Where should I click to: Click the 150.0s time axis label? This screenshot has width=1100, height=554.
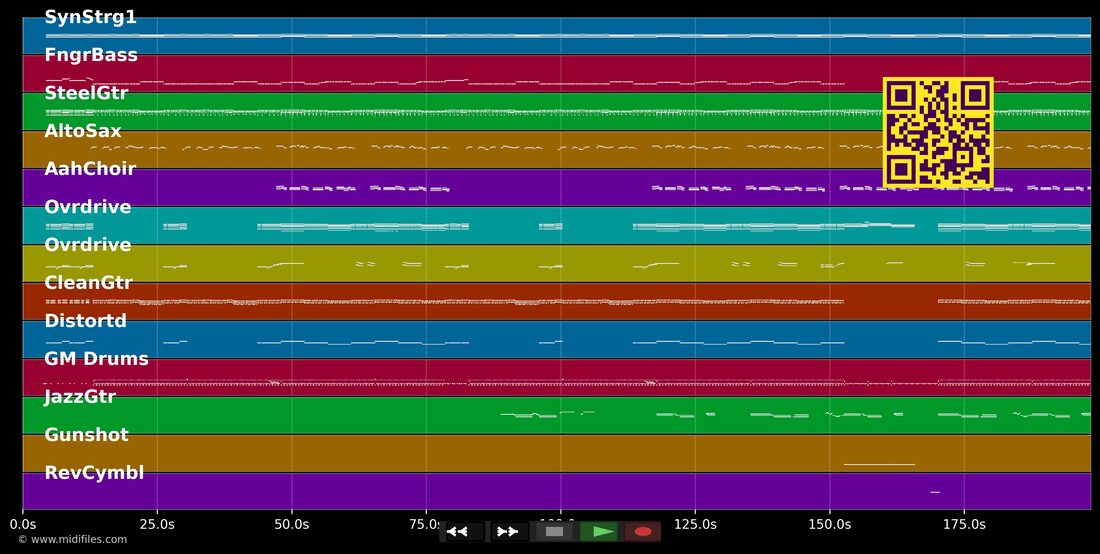tap(830, 525)
